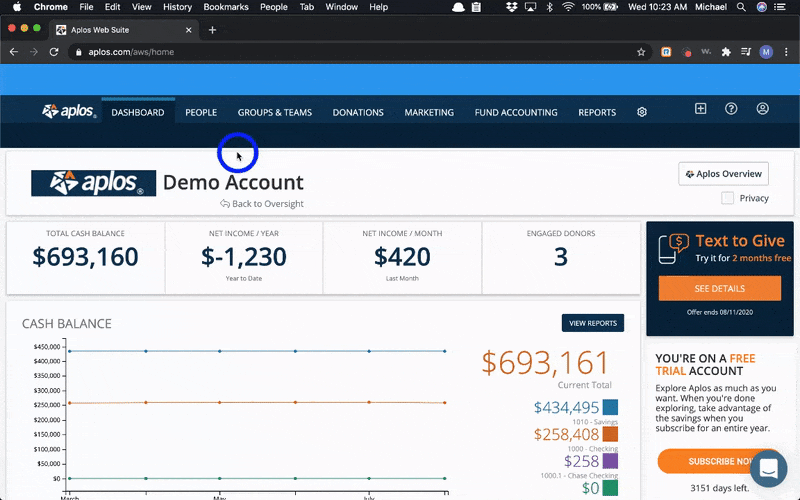Open the user account profile icon
Viewport: 800px width, 500px height.
762,109
